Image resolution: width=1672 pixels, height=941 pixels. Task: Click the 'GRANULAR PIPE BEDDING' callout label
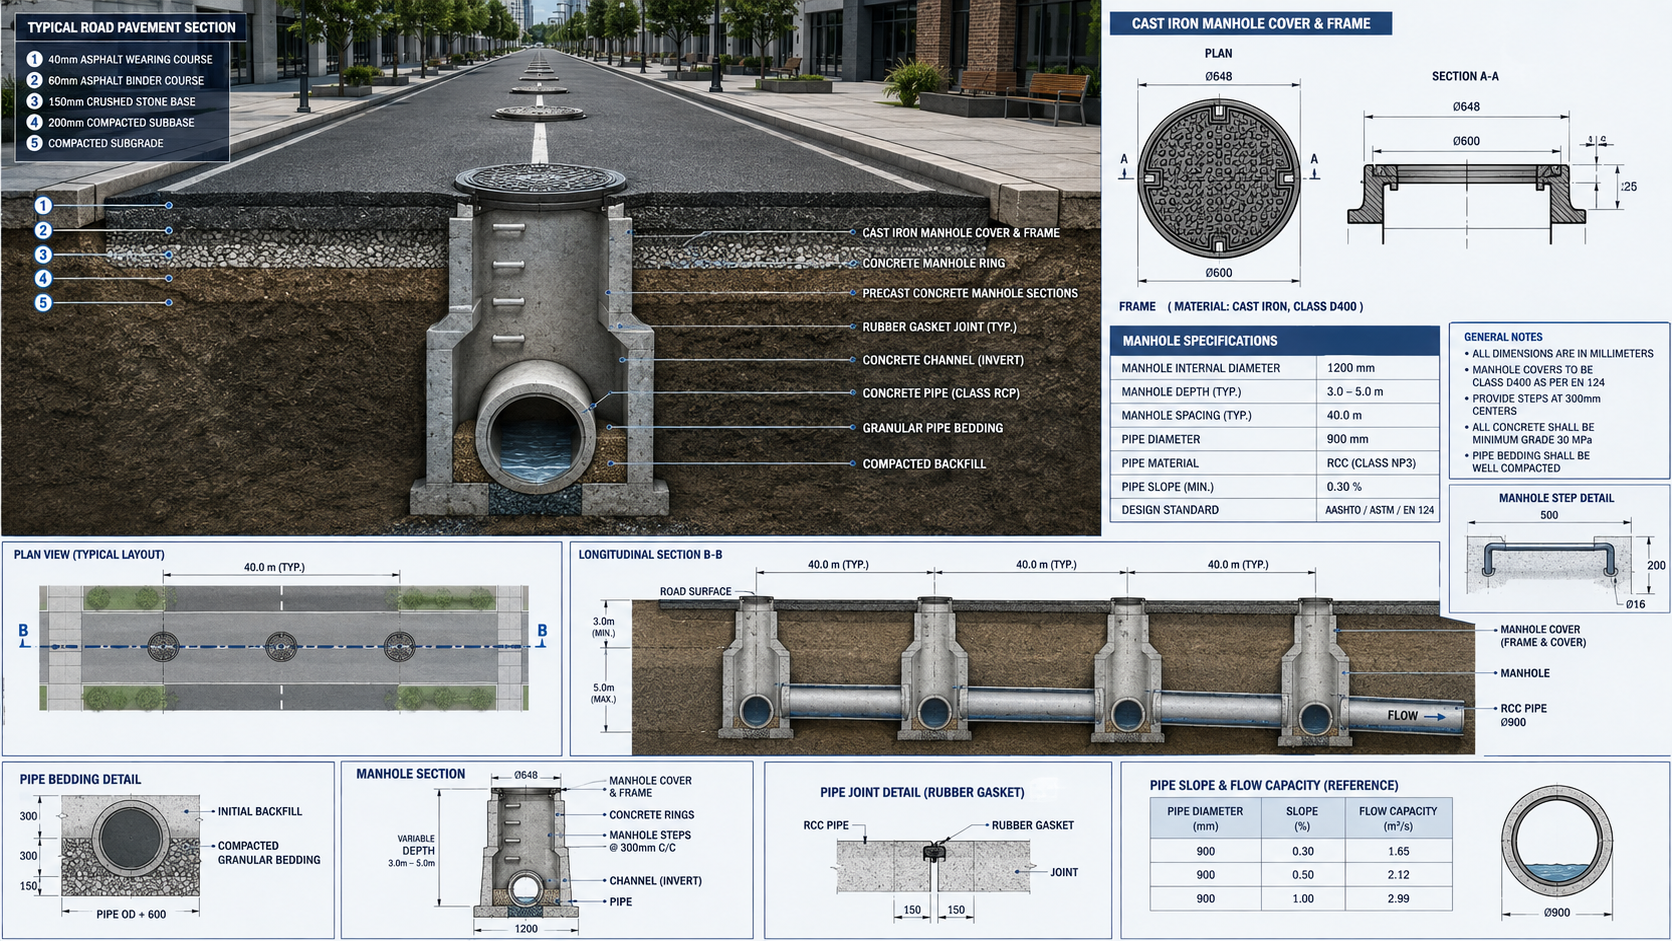(933, 428)
